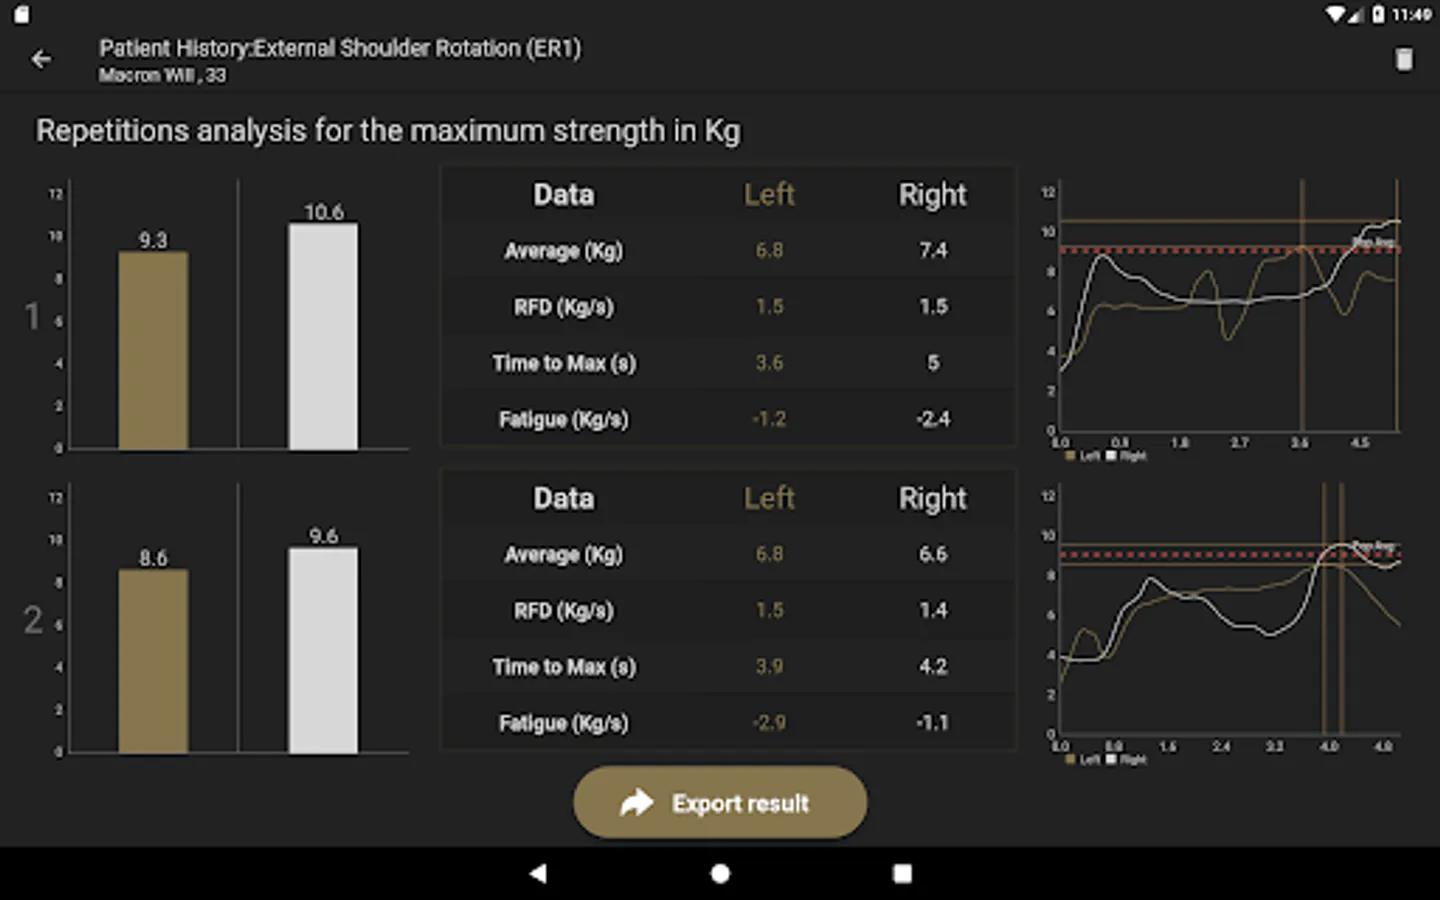Screen dimensions: 1440x900
Task: Tap Android home circle button
Action: [720, 873]
